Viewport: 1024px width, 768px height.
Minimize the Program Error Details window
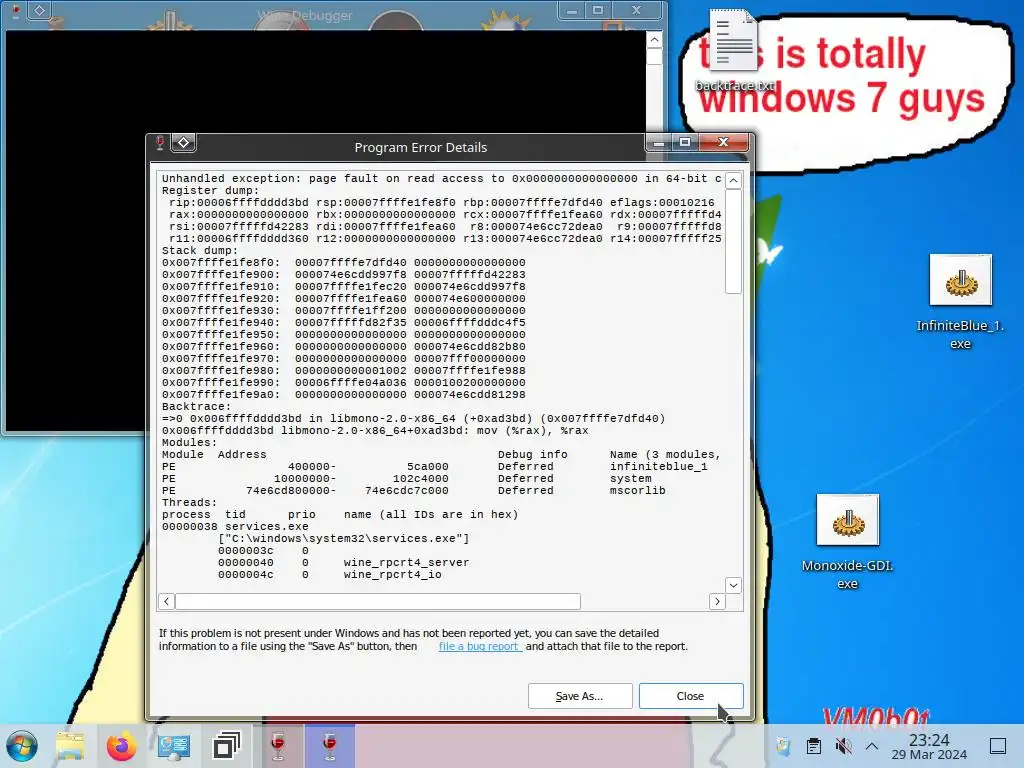[x=659, y=142]
